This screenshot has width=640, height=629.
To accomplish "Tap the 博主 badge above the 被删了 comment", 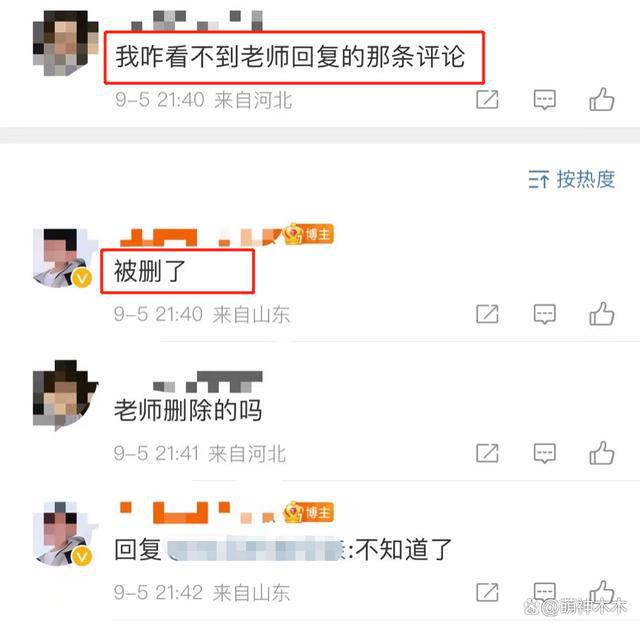I will click(309, 234).
